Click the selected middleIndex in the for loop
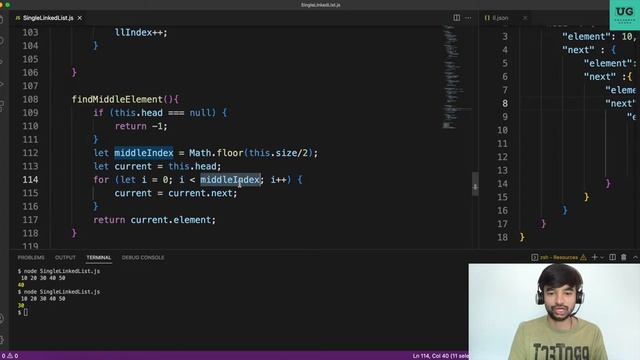Viewport: 640px width, 360px height. (230, 180)
